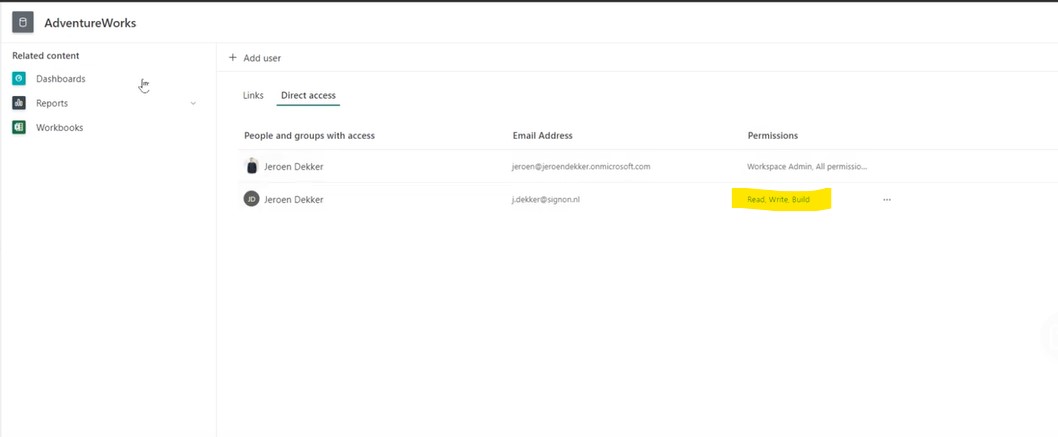Click the Workspace Admin permissions cell
This screenshot has height=437, width=1058.
click(x=806, y=167)
